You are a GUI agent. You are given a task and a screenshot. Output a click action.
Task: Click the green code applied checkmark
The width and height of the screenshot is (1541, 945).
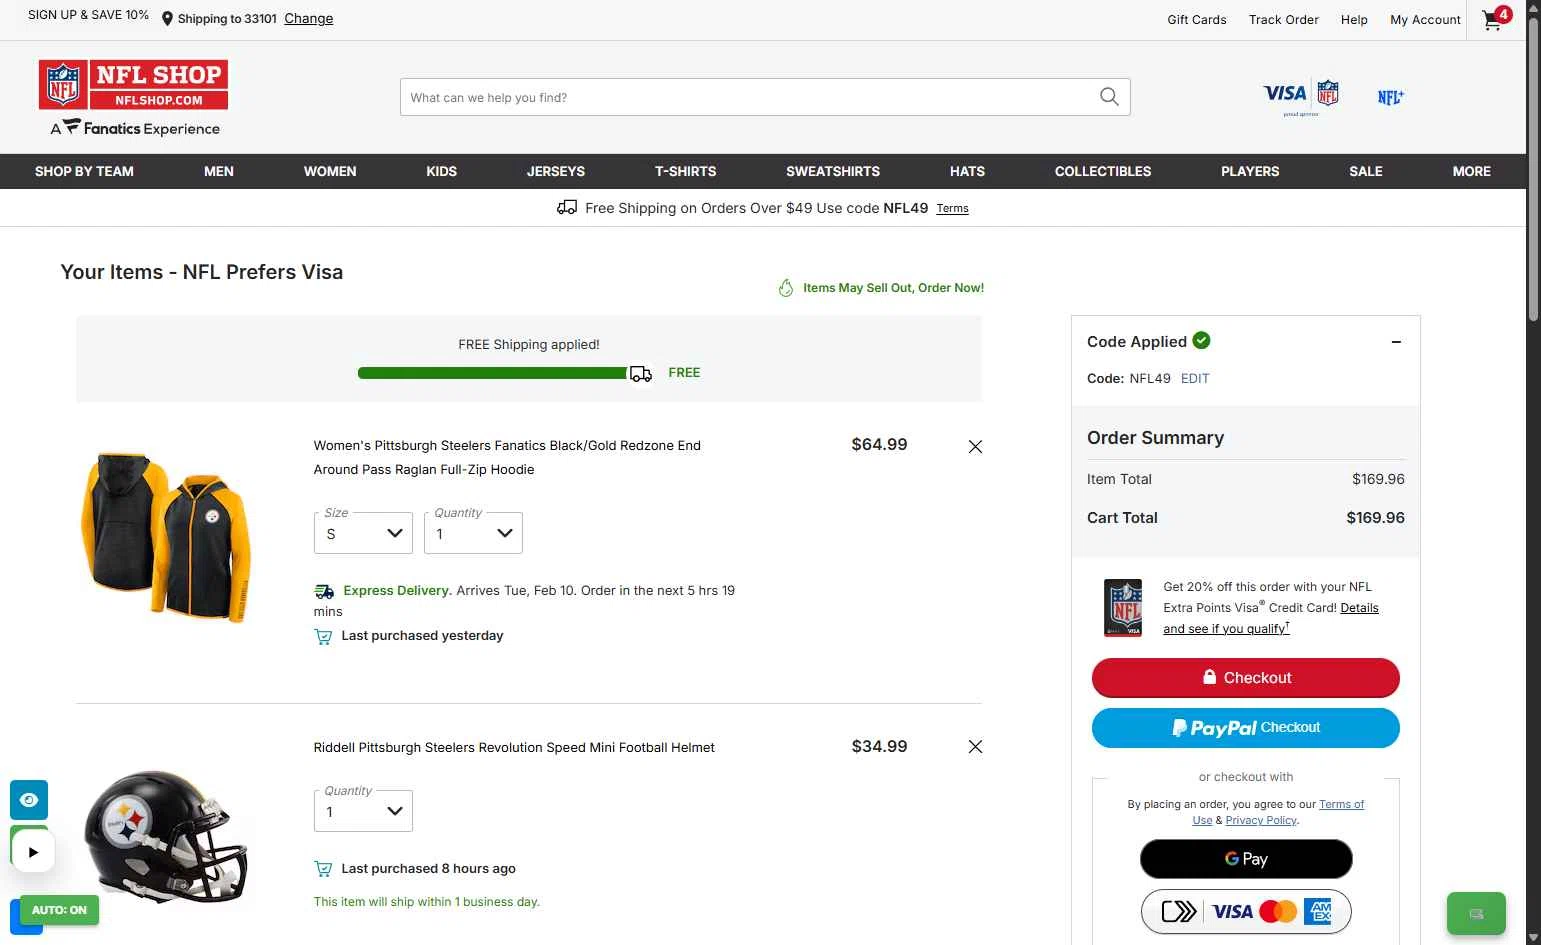1201,340
